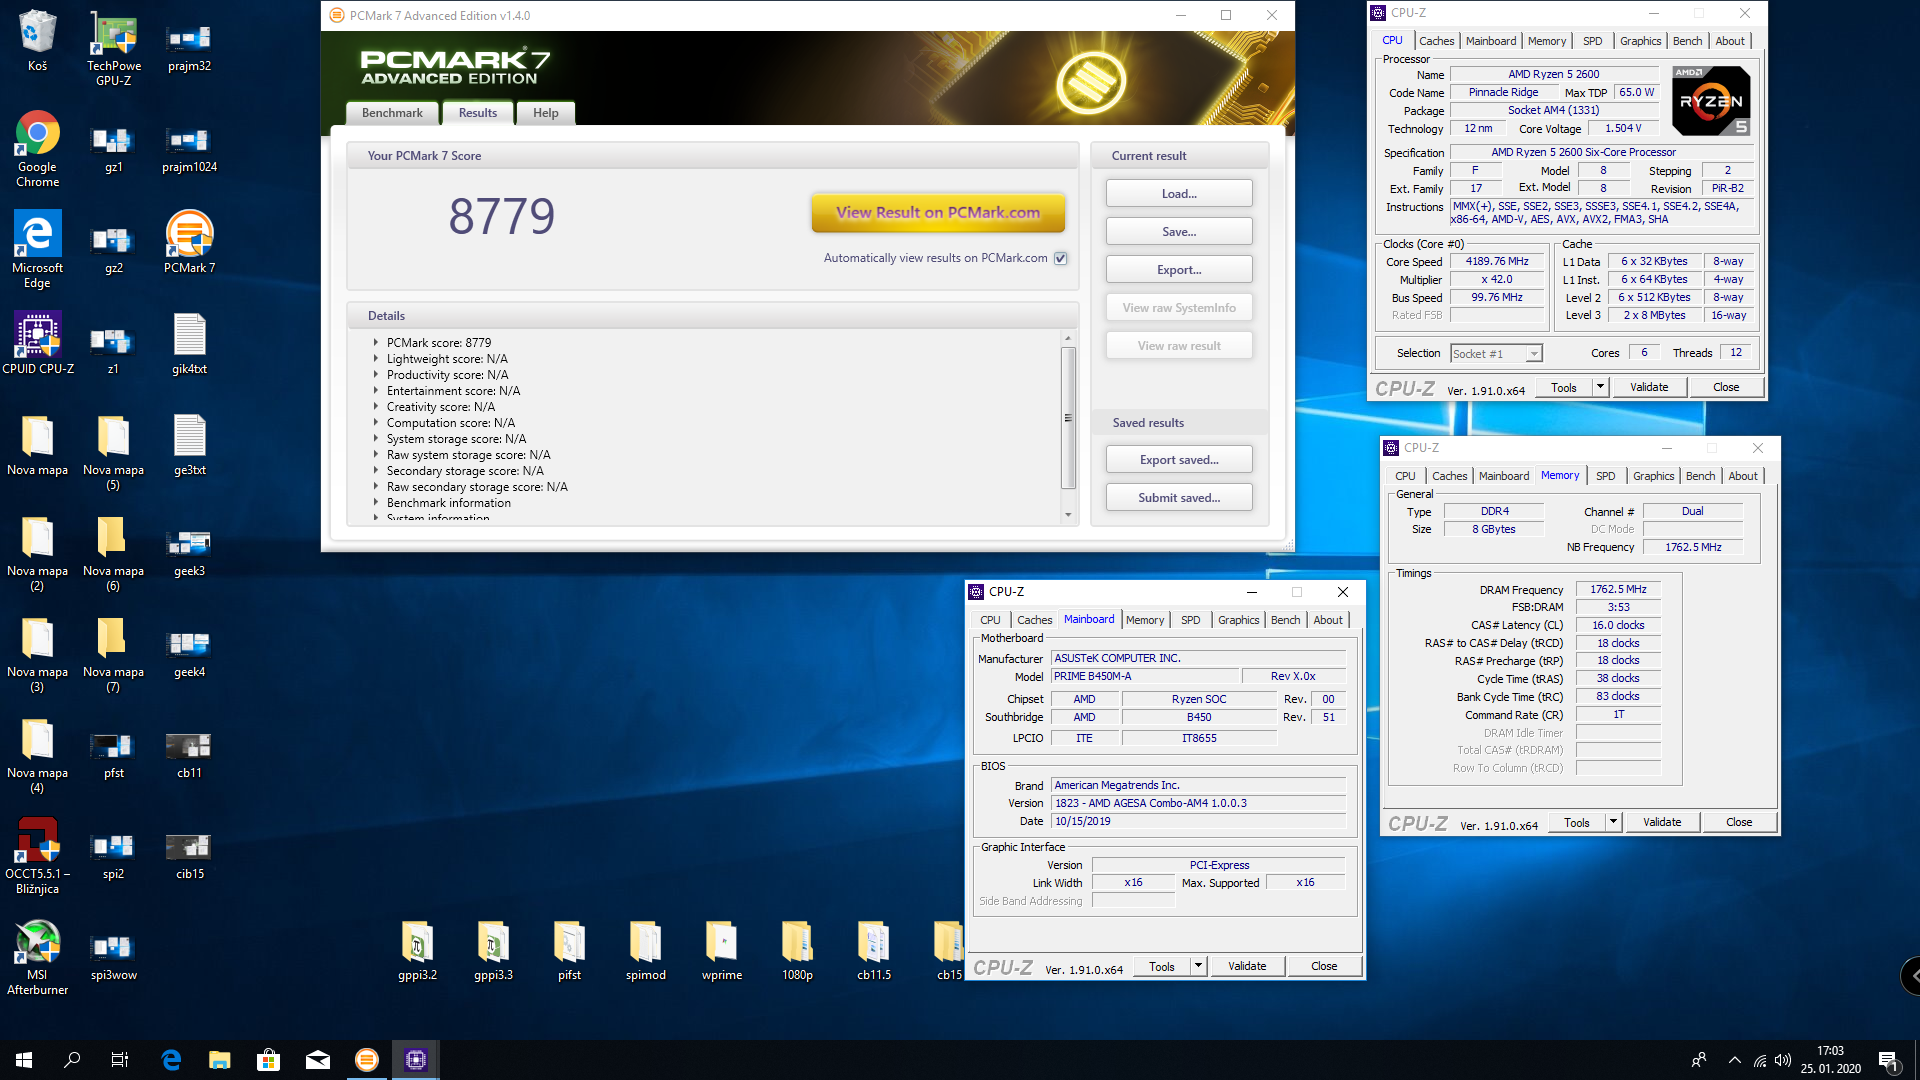Select the 1080p folder on desktop
This screenshot has width=1920, height=1080.
(797, 950)
